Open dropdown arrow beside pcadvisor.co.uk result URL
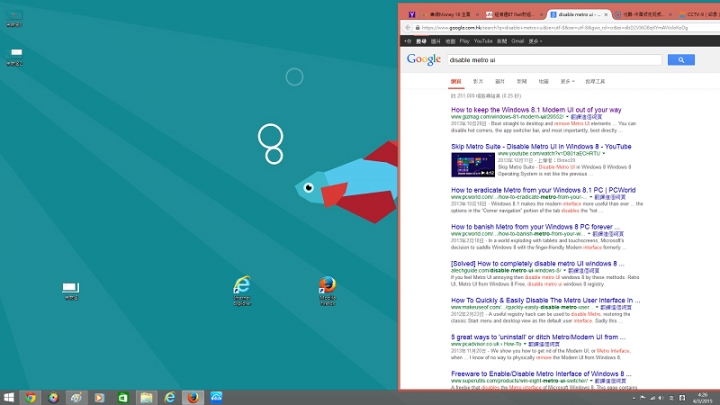The height and width of the screenshot is (405, 720). click(525, 344)
